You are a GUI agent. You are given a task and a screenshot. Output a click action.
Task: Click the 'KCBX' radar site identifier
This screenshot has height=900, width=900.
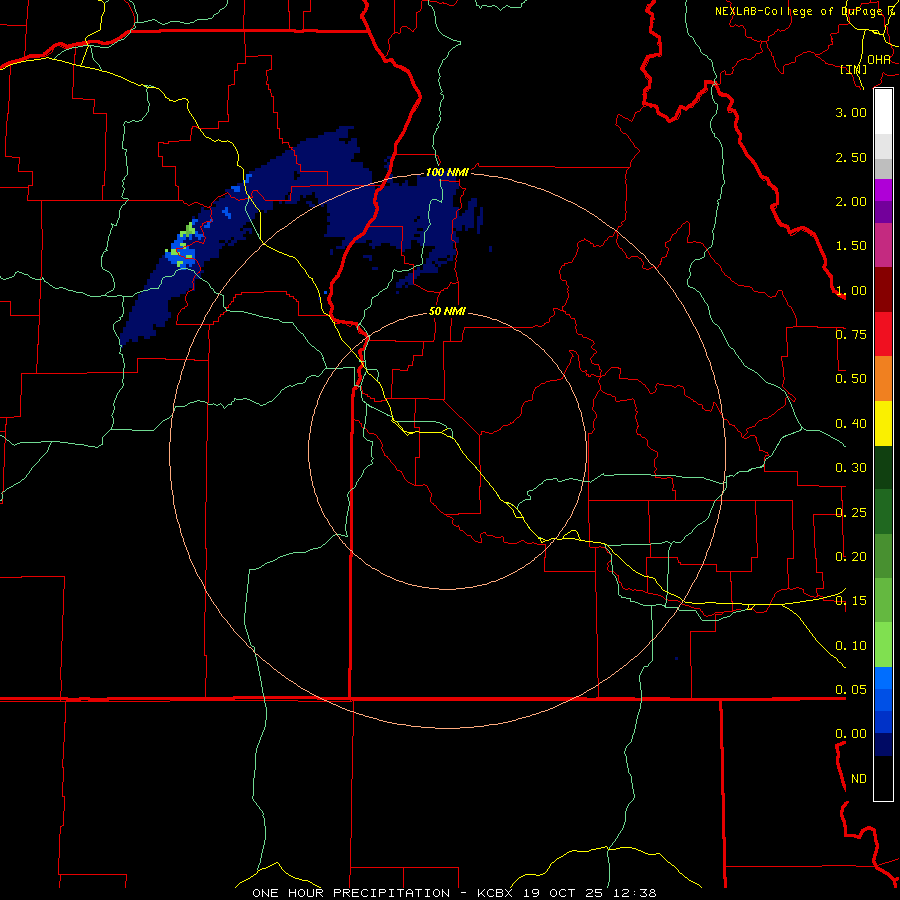495,893
